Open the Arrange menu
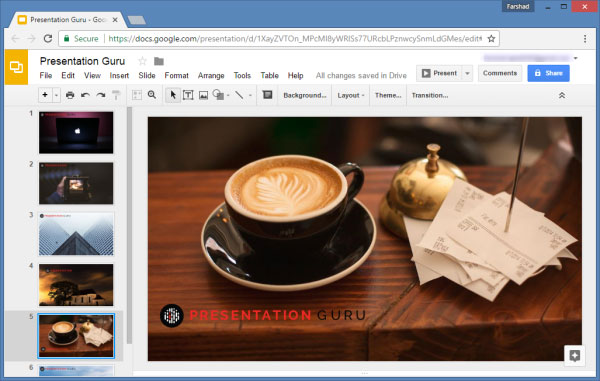The width and height of the screenshot is (600, 381). pyautogui.click(x=211, y=75)
